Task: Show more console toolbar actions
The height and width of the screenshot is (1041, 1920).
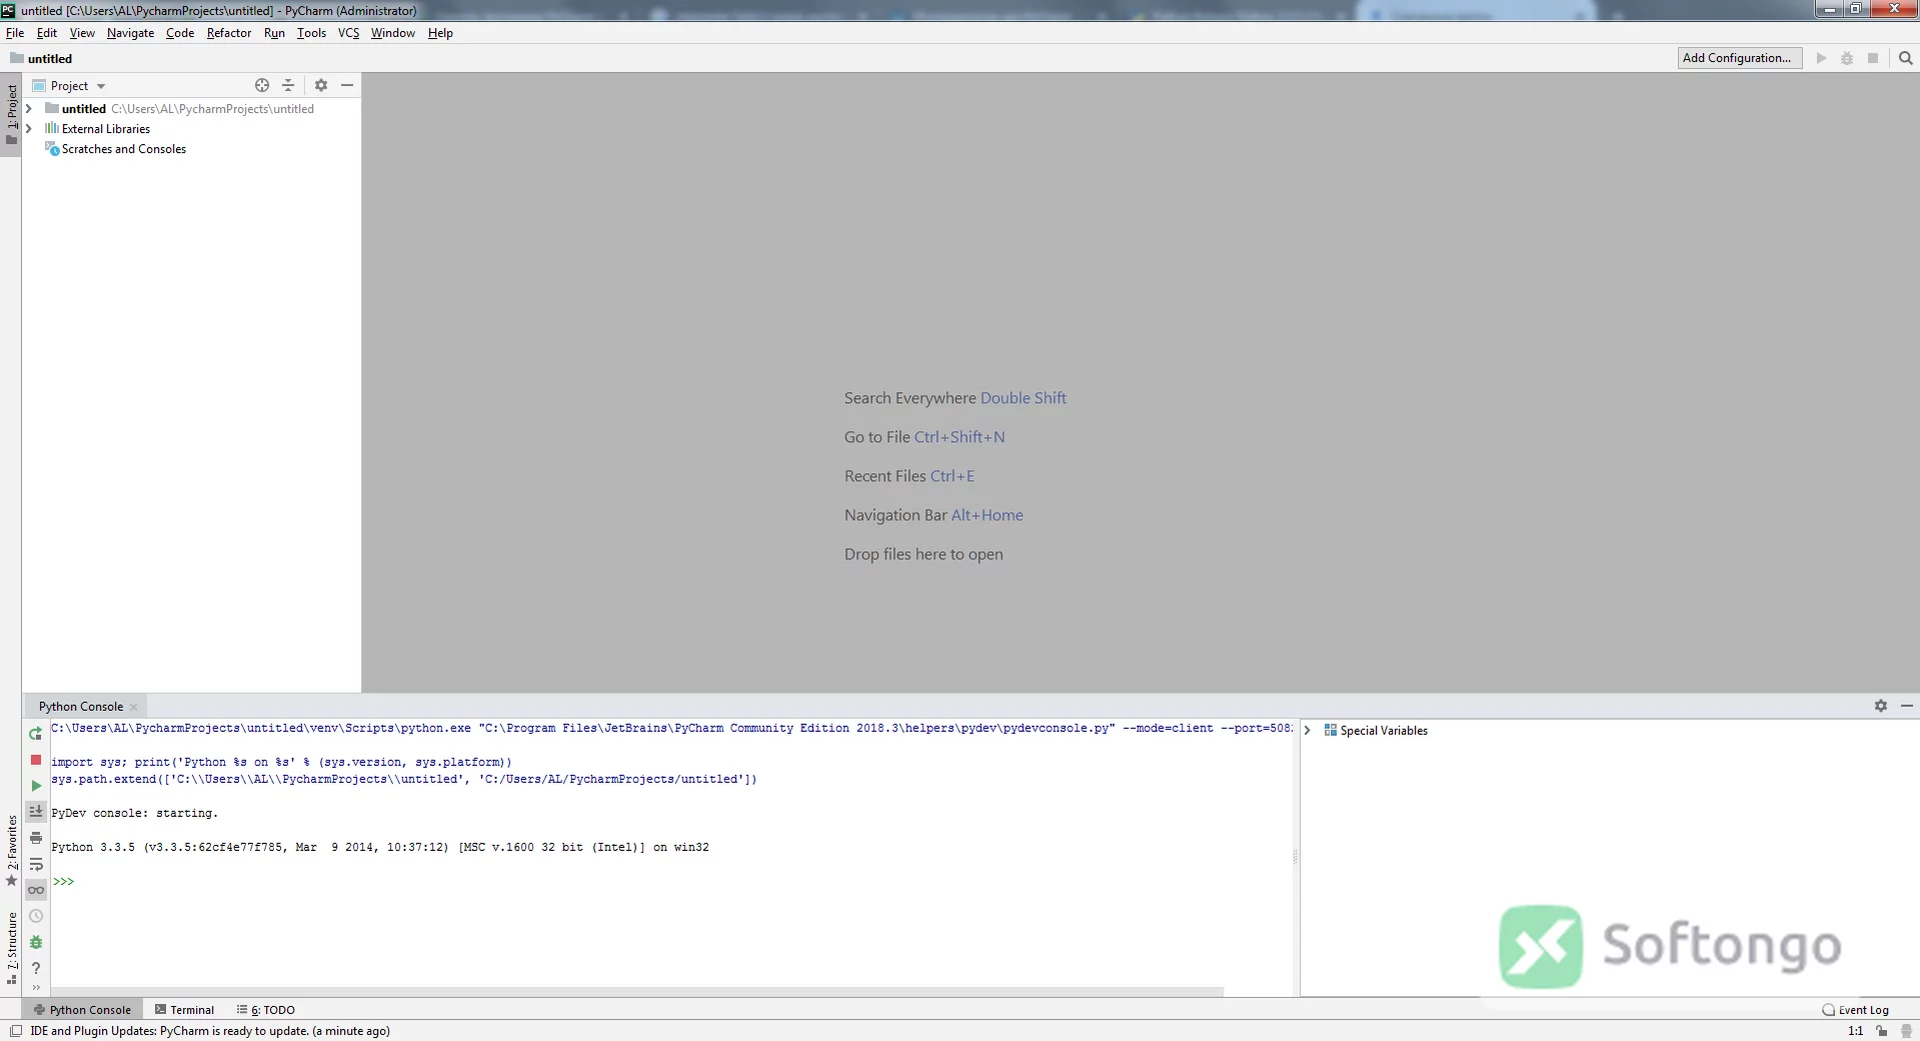Action: (36, 988)
